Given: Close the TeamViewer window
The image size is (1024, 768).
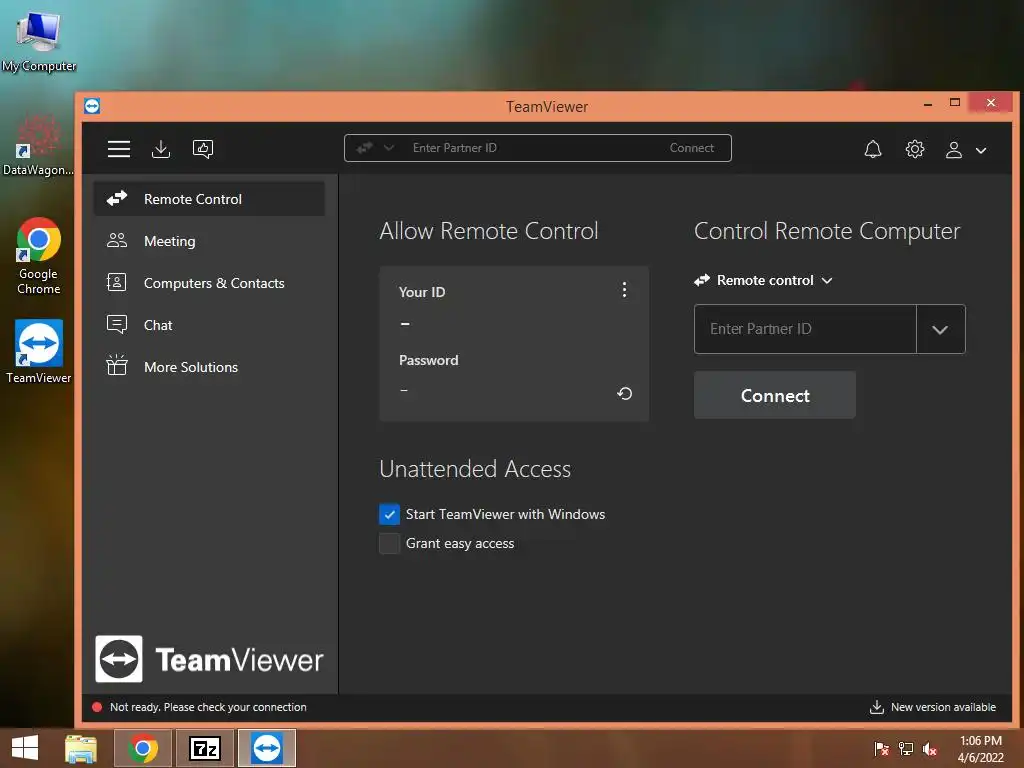Looking at the screenshot, I should [x=991, y=103].
